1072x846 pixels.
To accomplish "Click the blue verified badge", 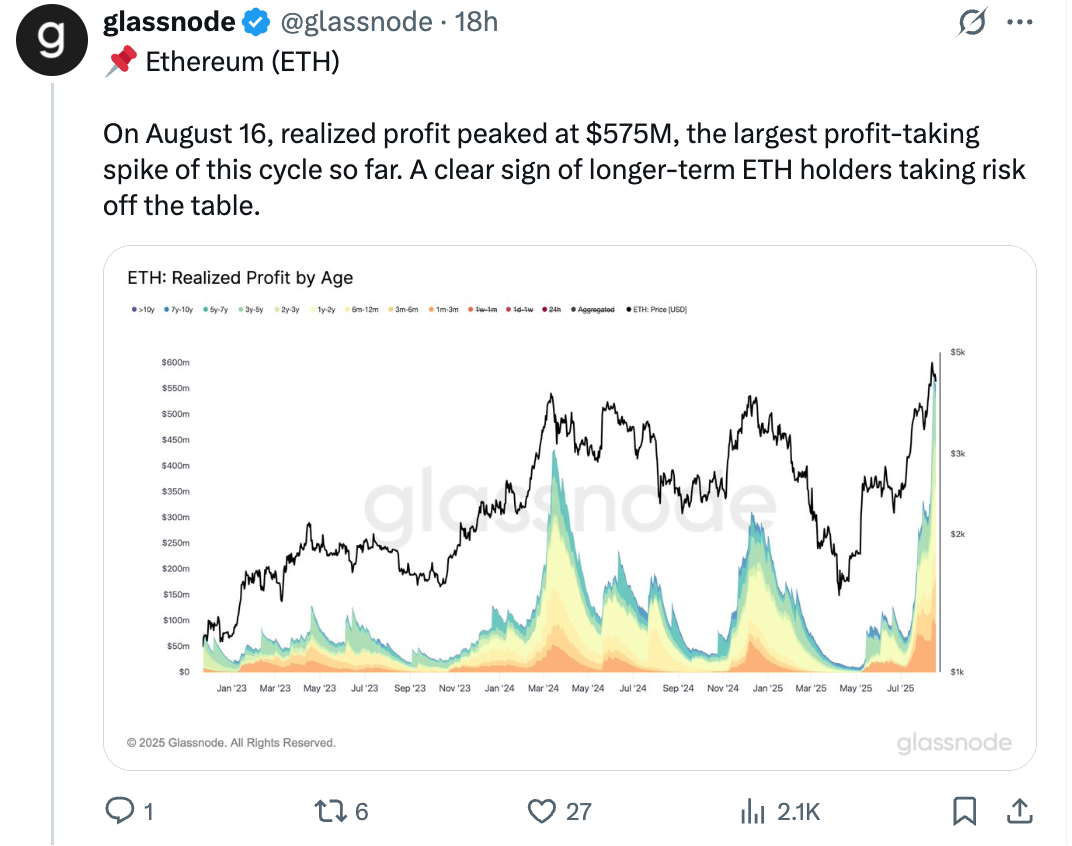I will (x=256, y=22).
